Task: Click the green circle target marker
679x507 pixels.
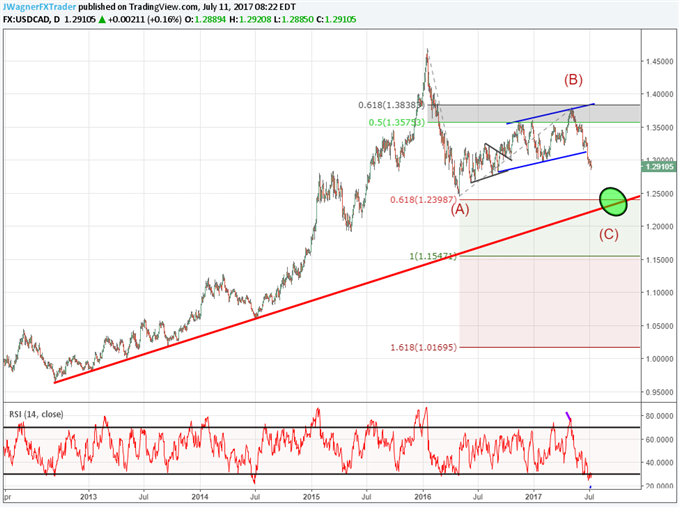Action: [613, 201]
